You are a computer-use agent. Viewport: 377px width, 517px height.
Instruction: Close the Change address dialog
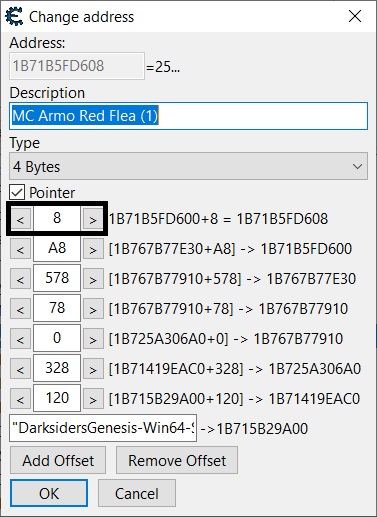coord(355,16)
